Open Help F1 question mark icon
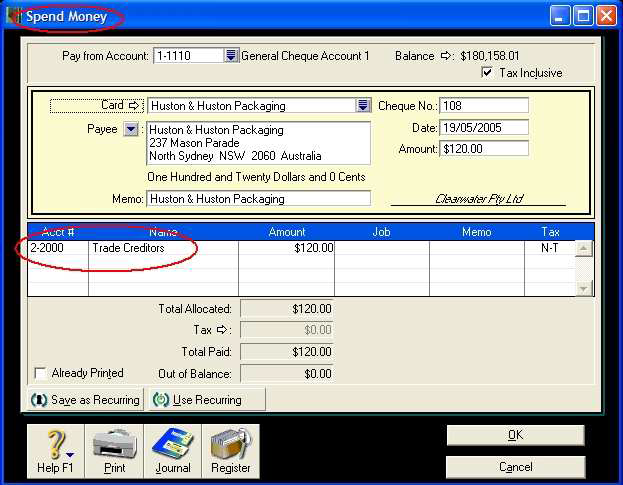This screenshot has width=623, height=485. coord(56,451)
